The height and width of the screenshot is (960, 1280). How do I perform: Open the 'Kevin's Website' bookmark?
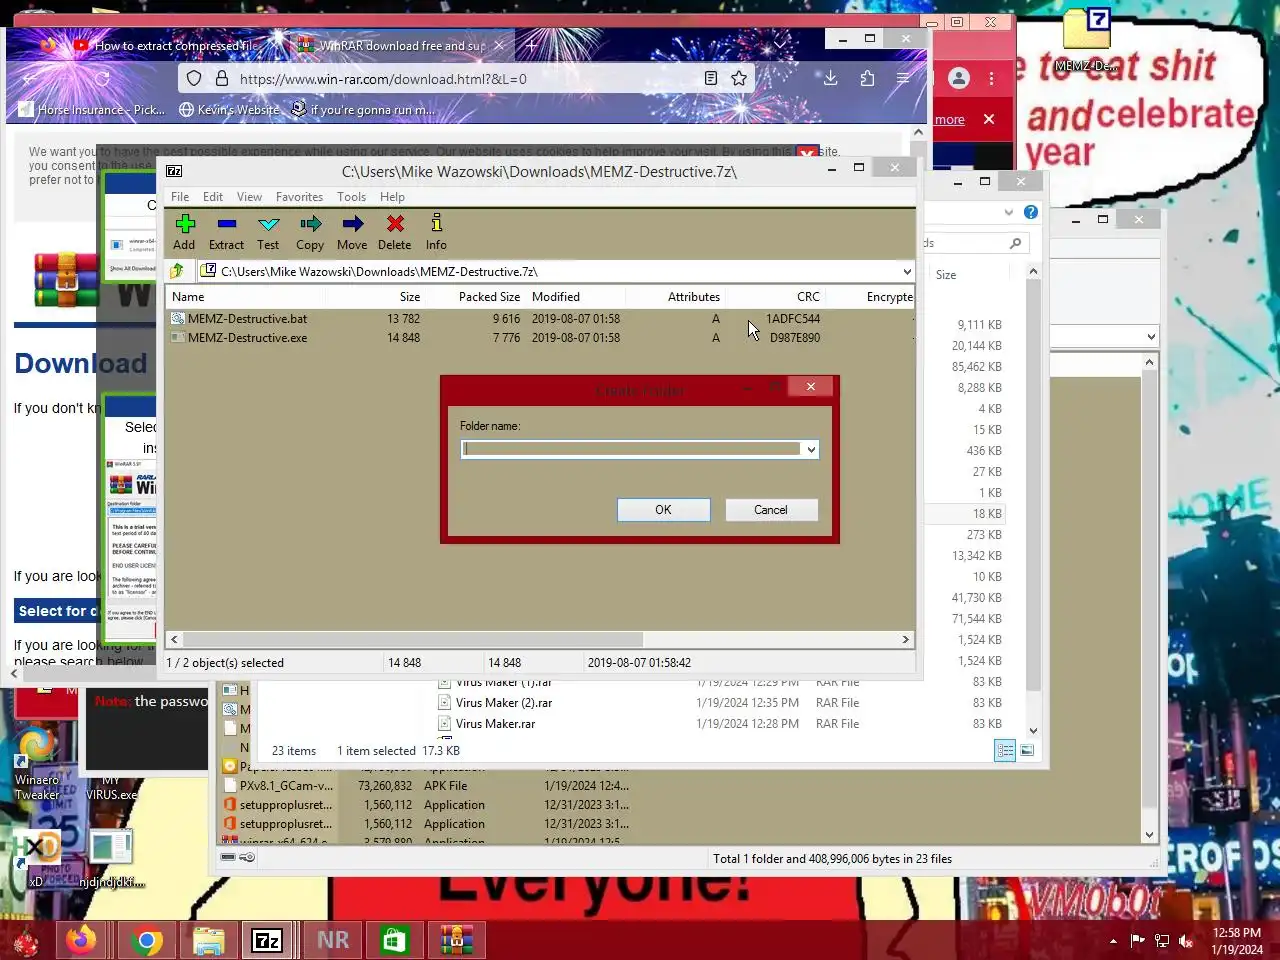pos(230,110)
